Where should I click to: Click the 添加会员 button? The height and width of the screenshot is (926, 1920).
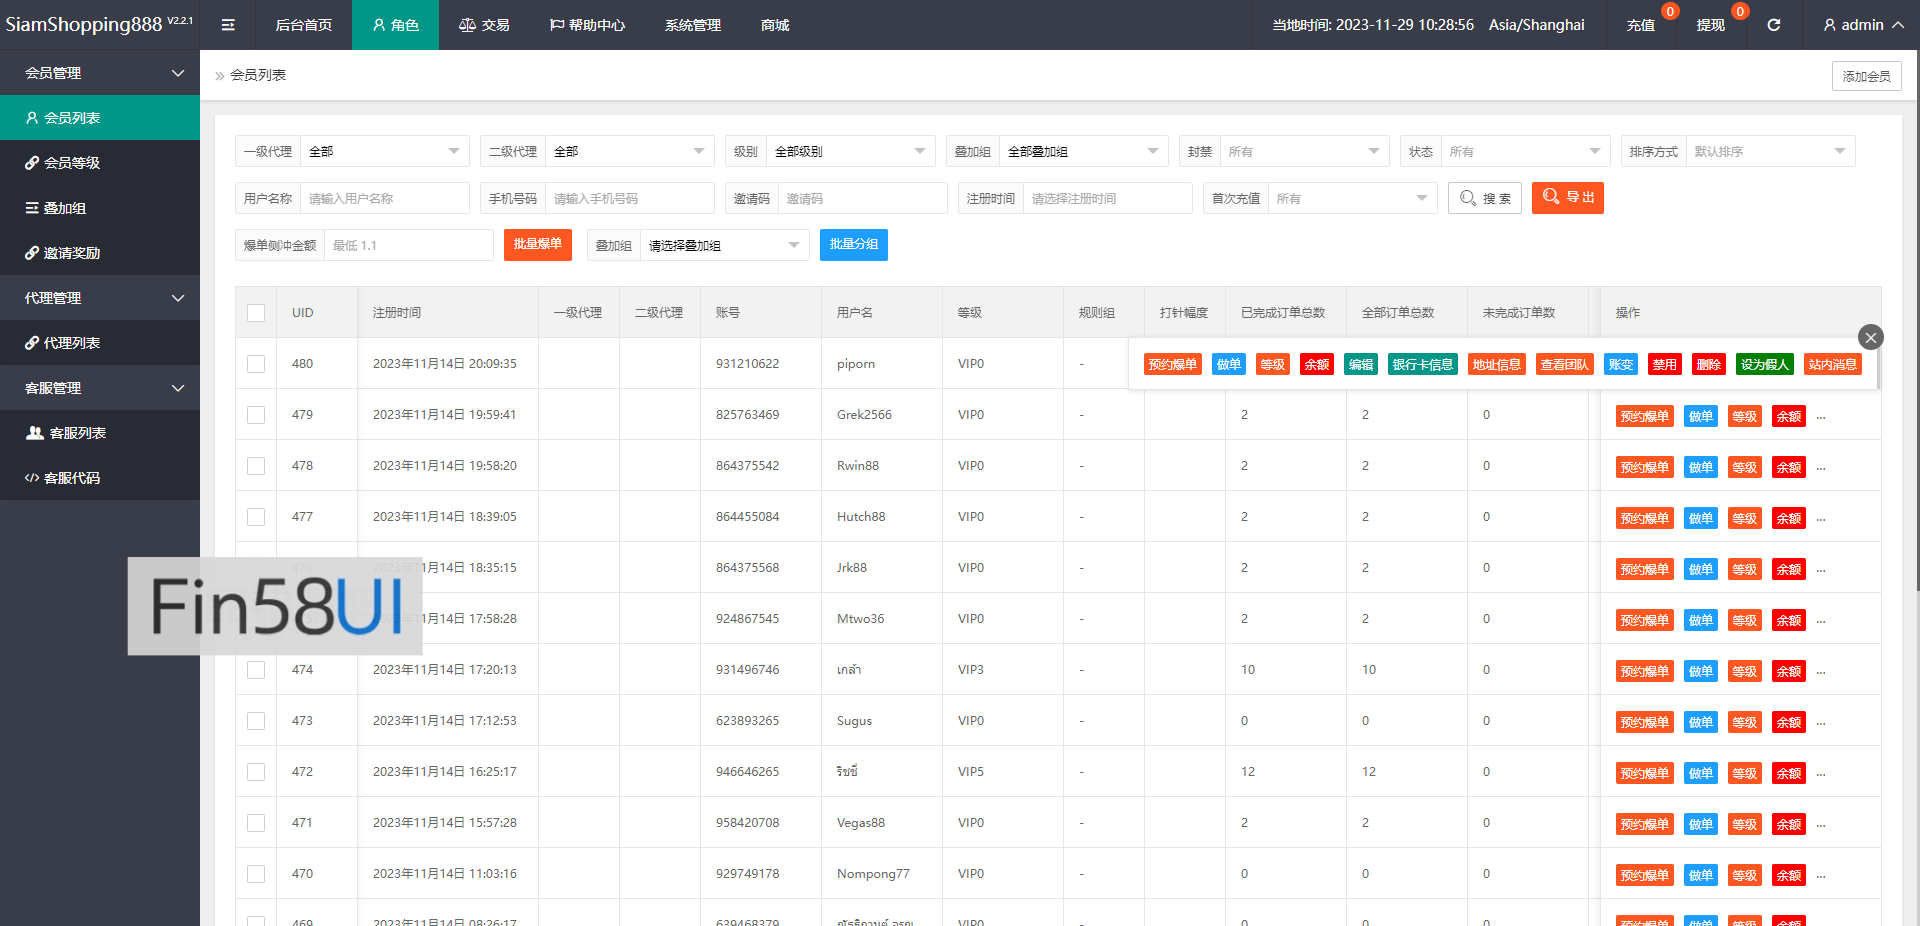[x=1866, y=76]
